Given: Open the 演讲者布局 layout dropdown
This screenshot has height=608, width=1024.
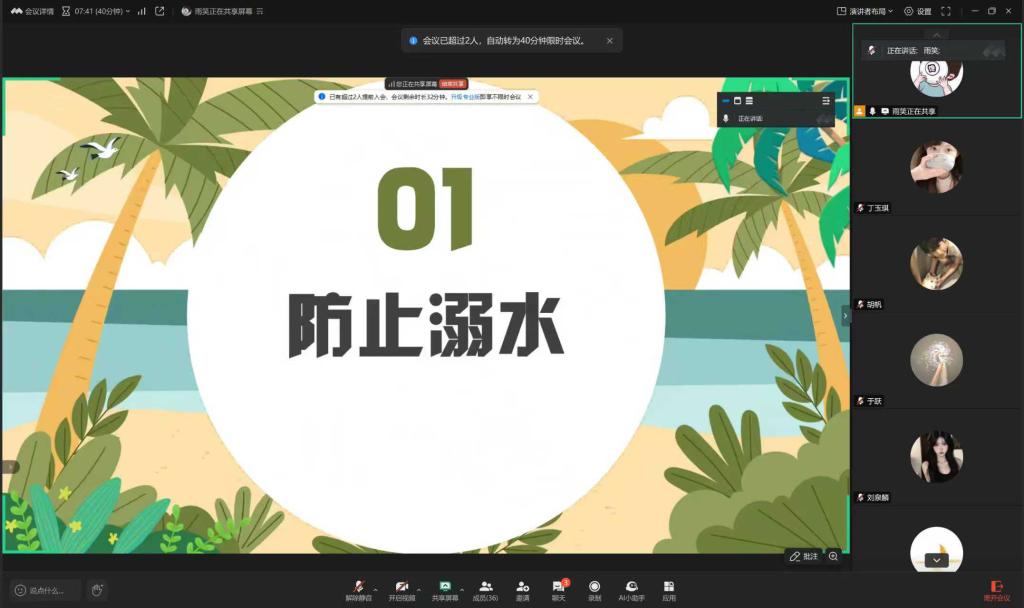Looking at the screenshot, I should pos(865,11).
